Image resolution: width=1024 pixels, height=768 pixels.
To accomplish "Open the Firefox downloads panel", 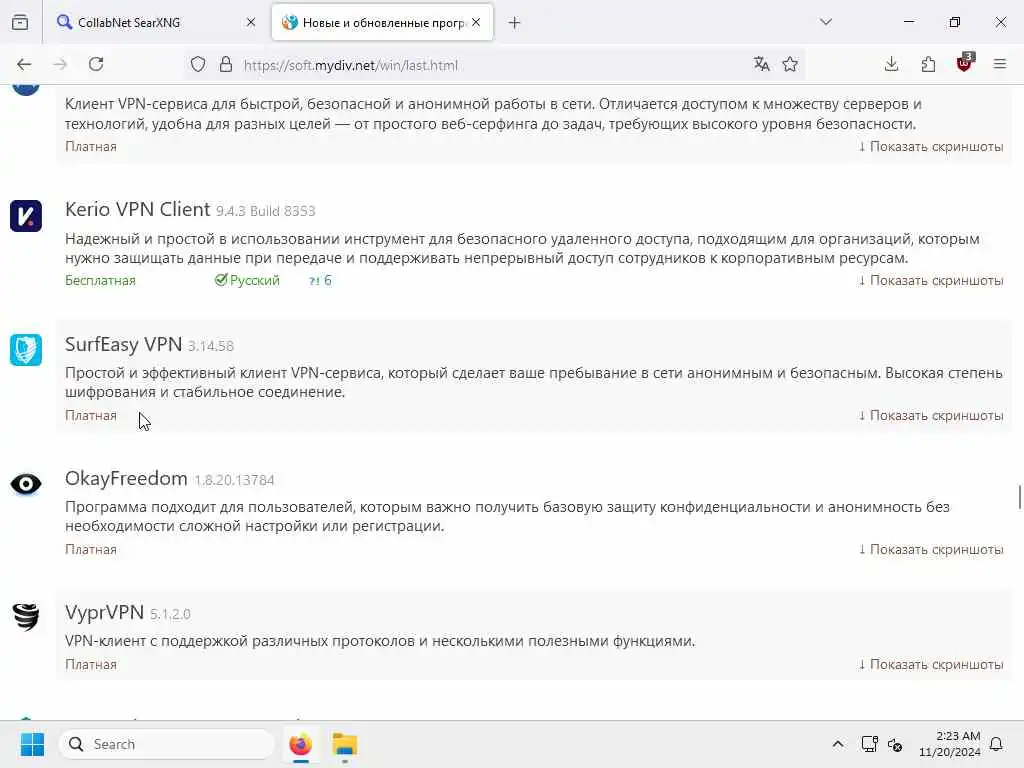I will (x=891, y=64).
